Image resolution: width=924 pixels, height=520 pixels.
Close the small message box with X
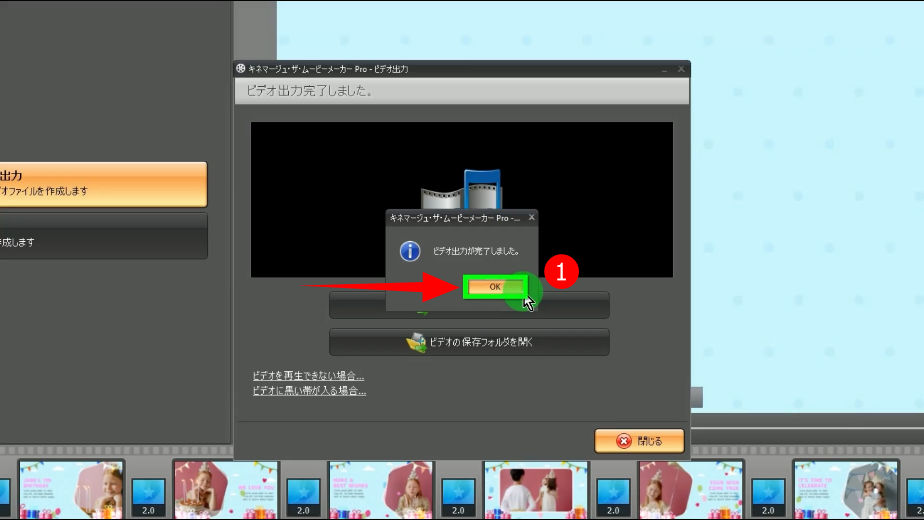tap(531, 216)
